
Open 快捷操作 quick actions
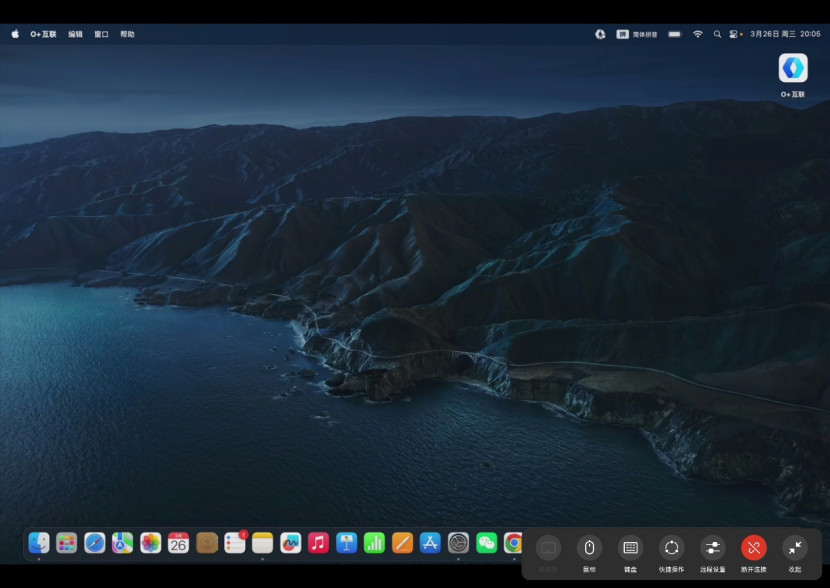pyautogui.click(x=671, y=548)
